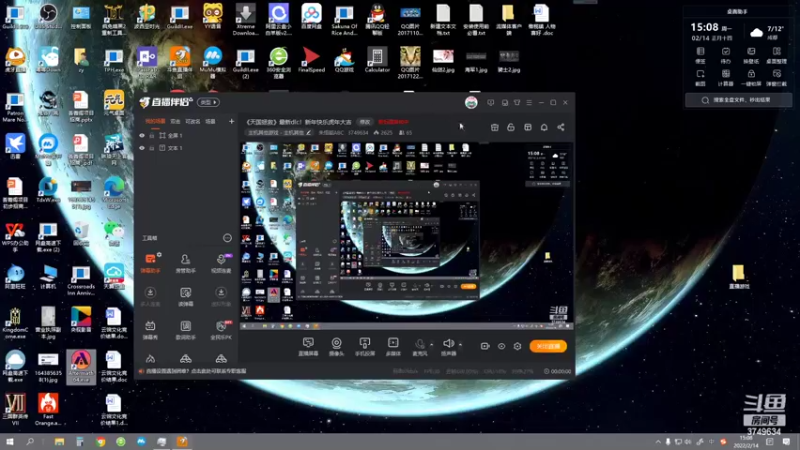Add 手机投屏 phone casting source
The width and height of the screenshot is (800, 450).
[365, 346]
